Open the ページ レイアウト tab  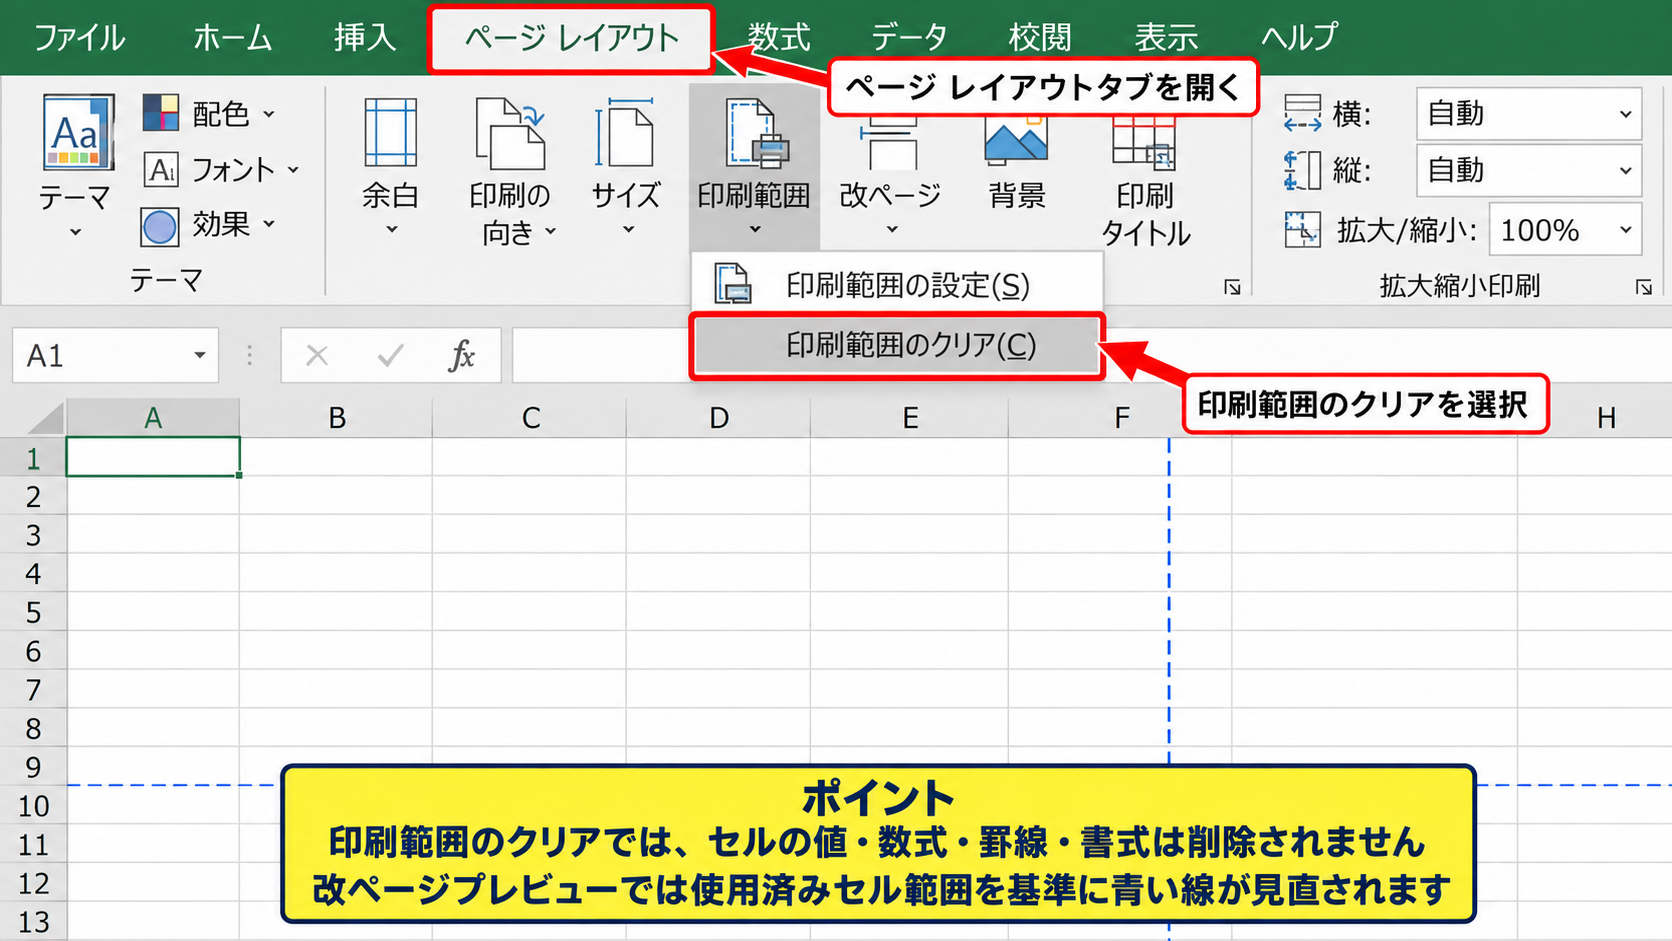click(x=572, y=38)
